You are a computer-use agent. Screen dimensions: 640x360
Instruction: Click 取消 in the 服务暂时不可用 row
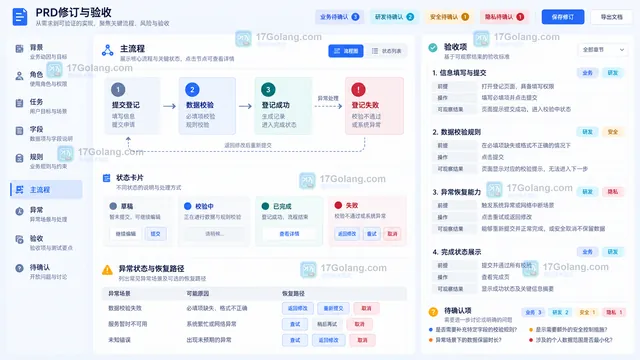(x=359, y=324)
